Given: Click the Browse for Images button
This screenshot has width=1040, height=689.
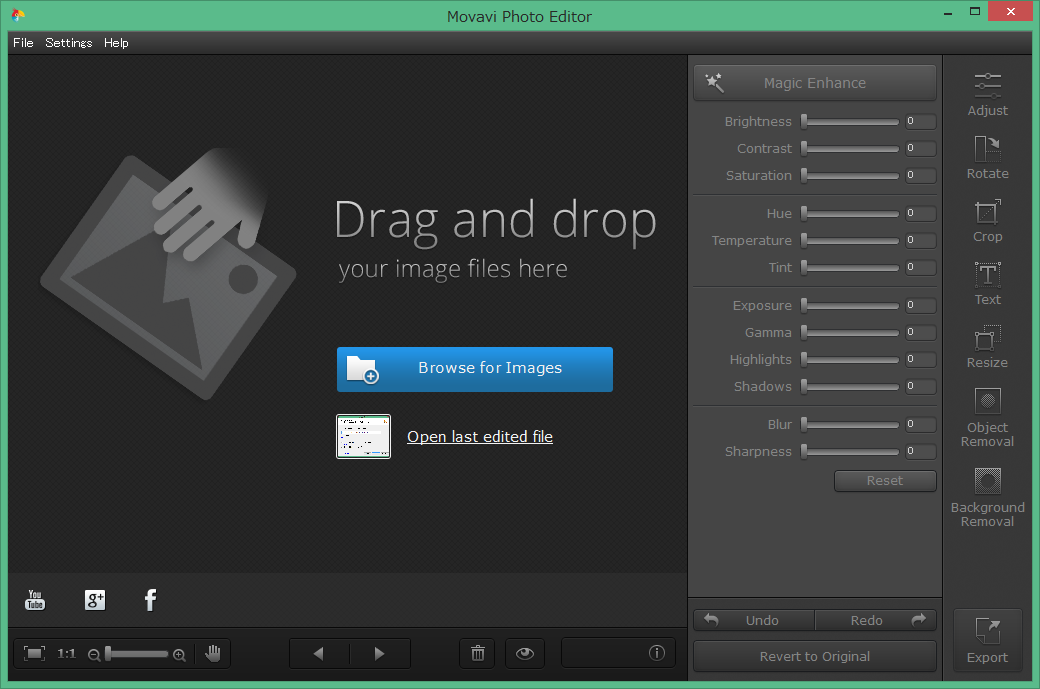Looking at the screenshot, I should (474, 369).
